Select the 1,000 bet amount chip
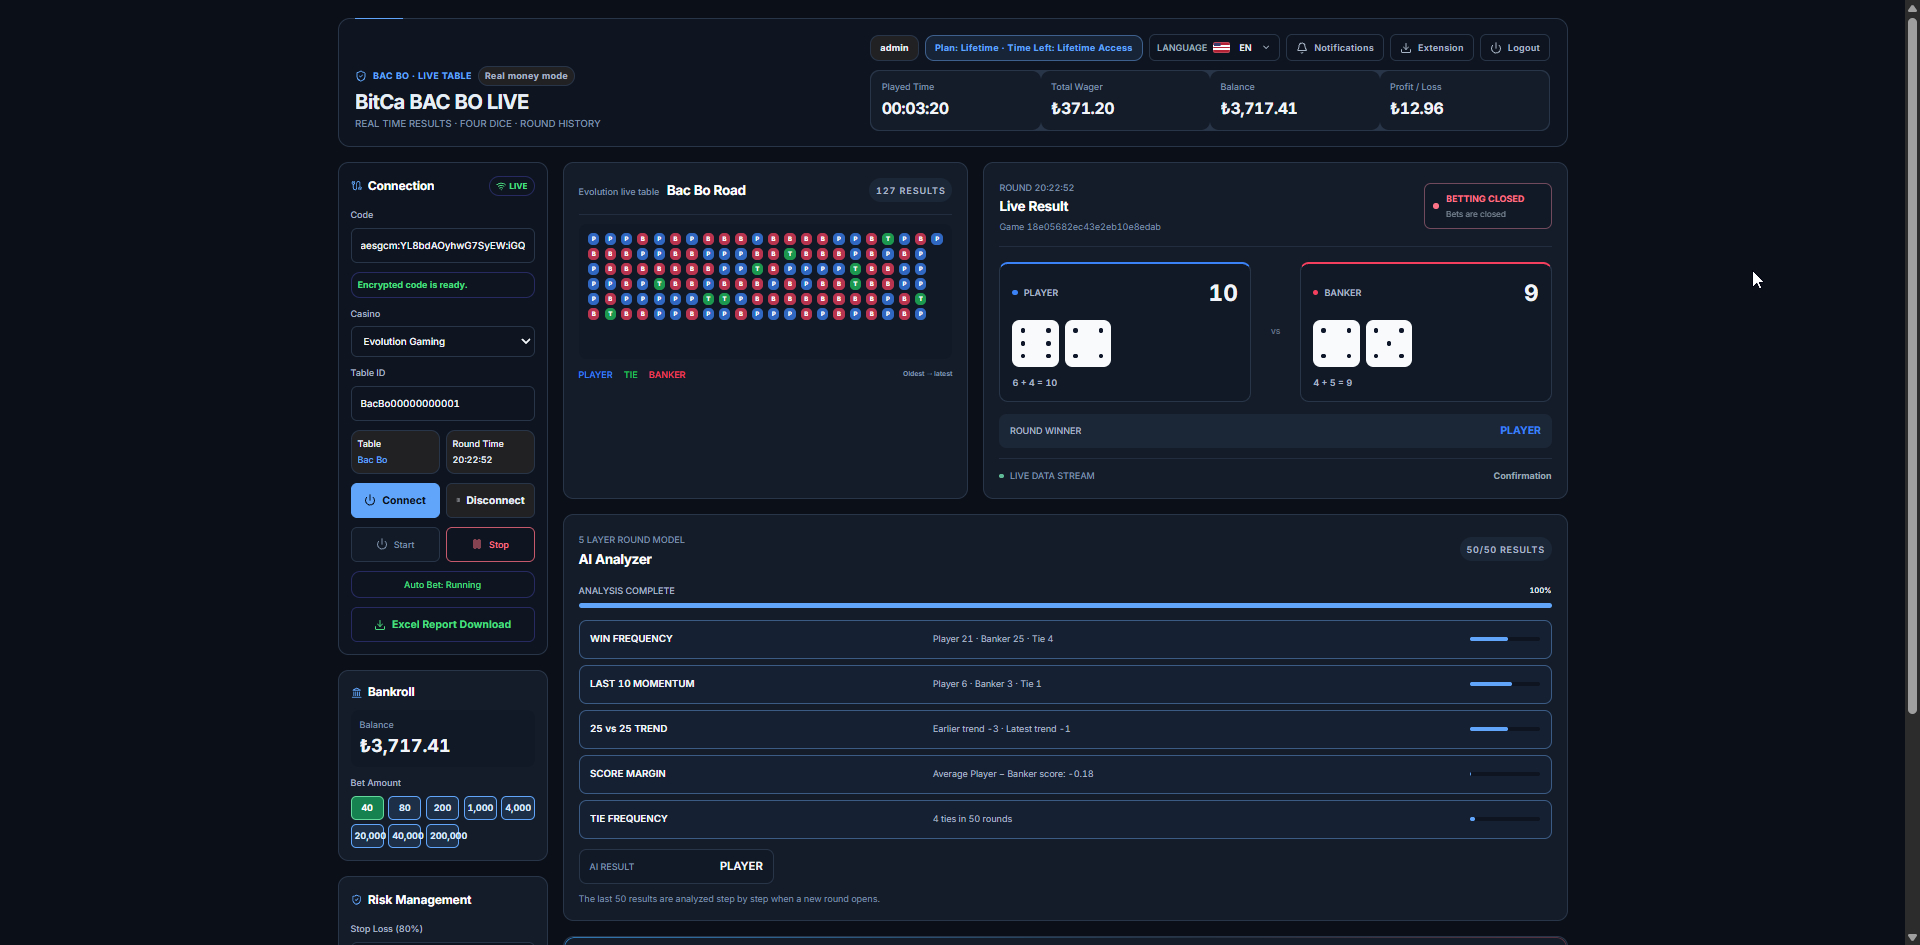Screen dimensions: 1920x945 click(481, 808)
